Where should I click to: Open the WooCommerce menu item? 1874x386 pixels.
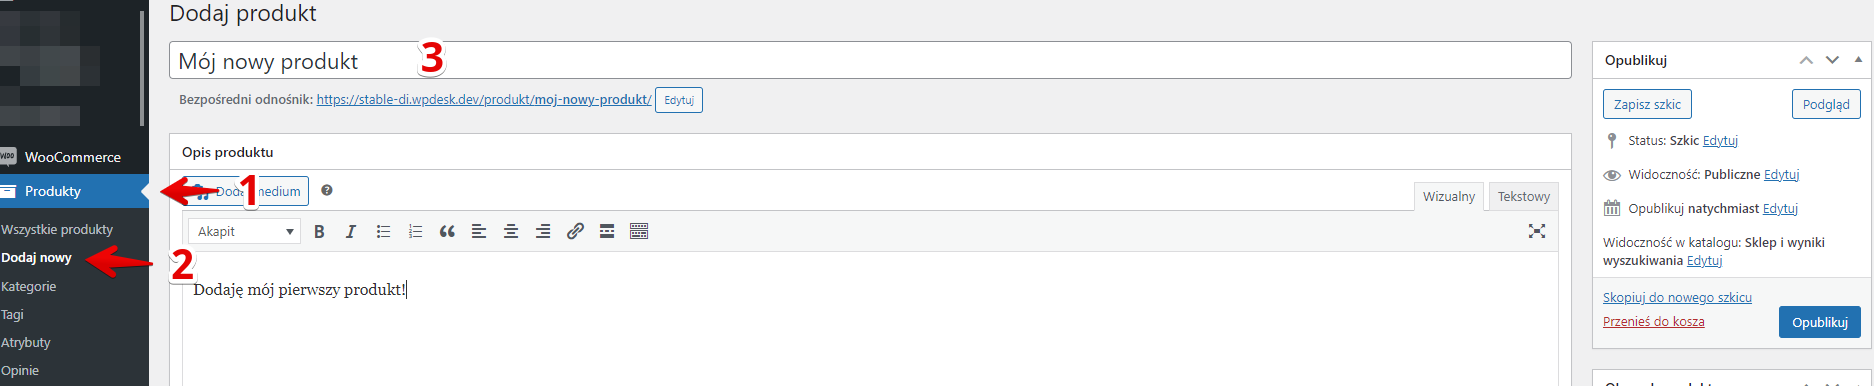[x=73, y=157]
